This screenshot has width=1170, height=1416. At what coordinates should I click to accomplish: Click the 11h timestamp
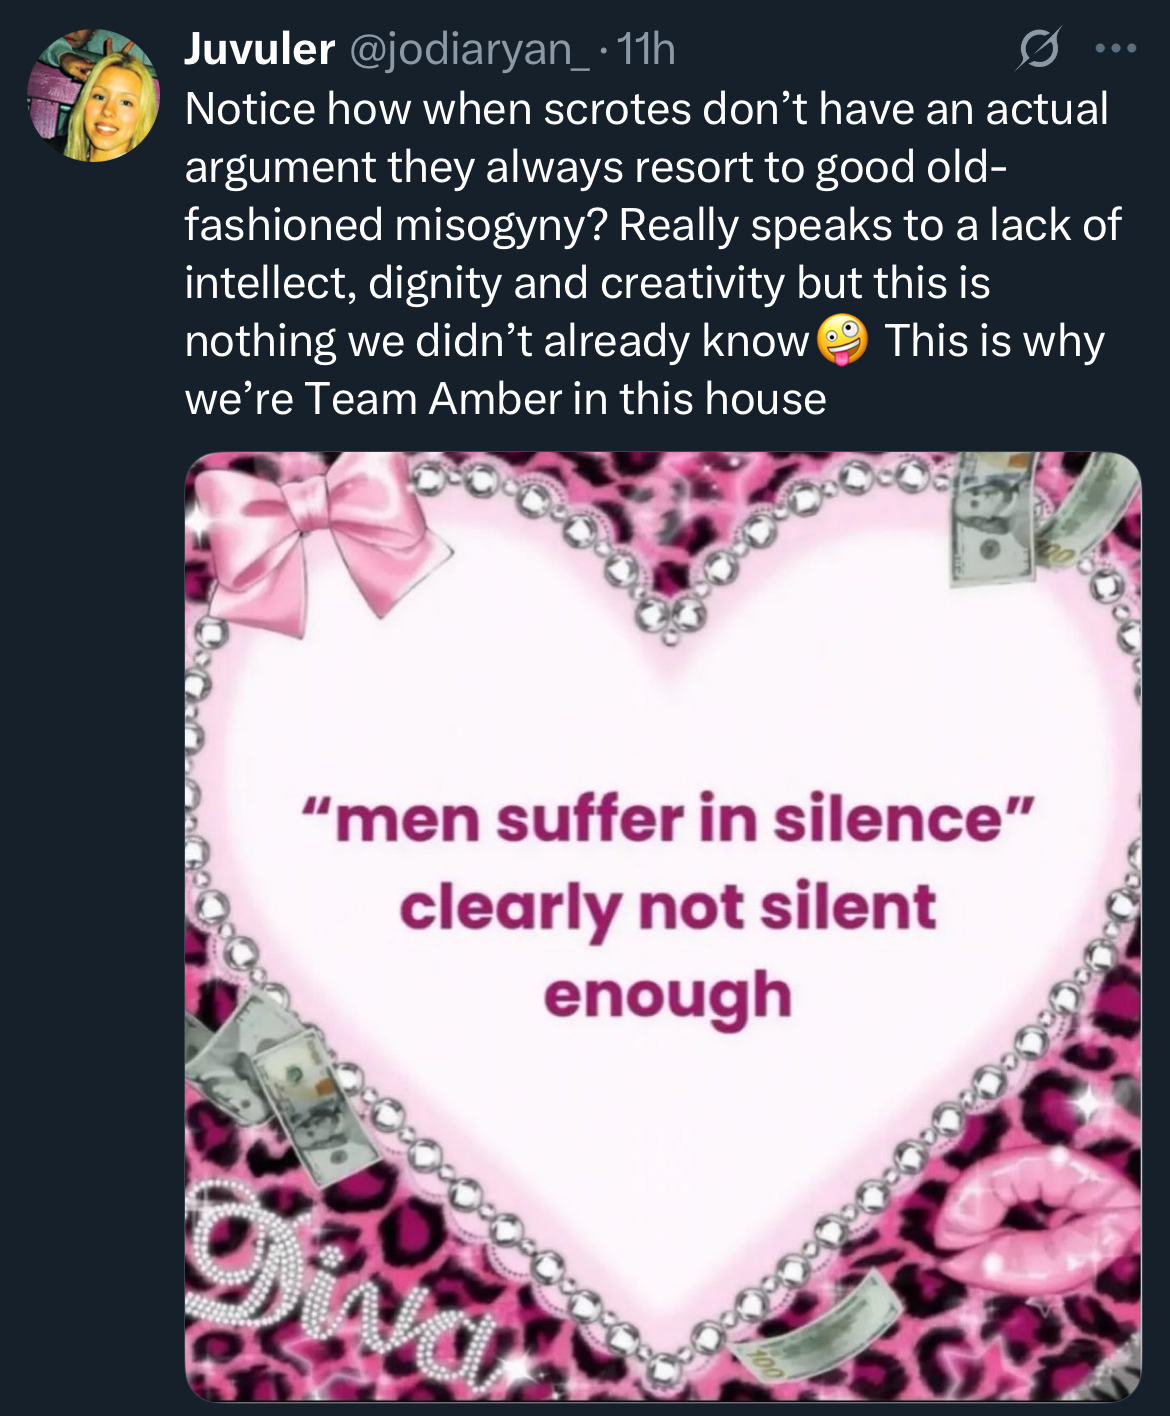tap(646, 49)
